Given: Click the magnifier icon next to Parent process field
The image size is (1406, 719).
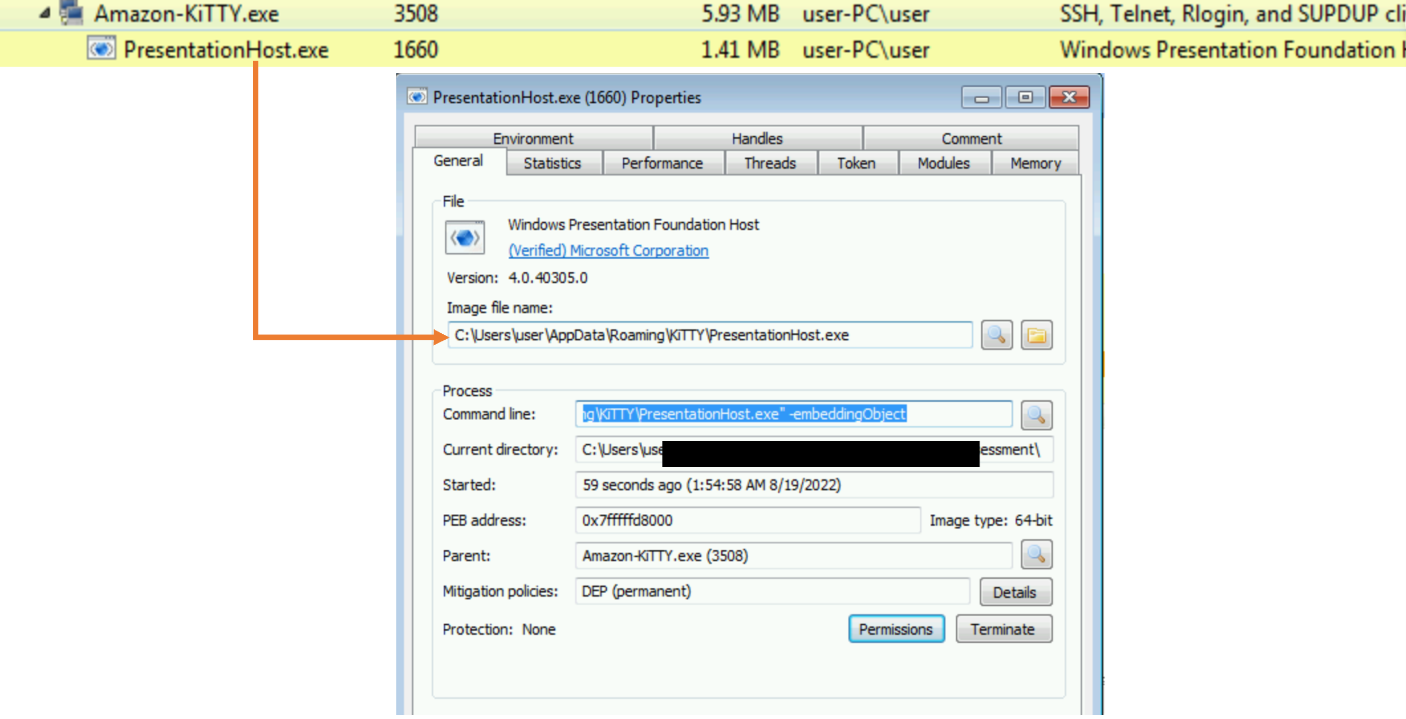Looking at the screenshot, I should [x=1036, y=555].
